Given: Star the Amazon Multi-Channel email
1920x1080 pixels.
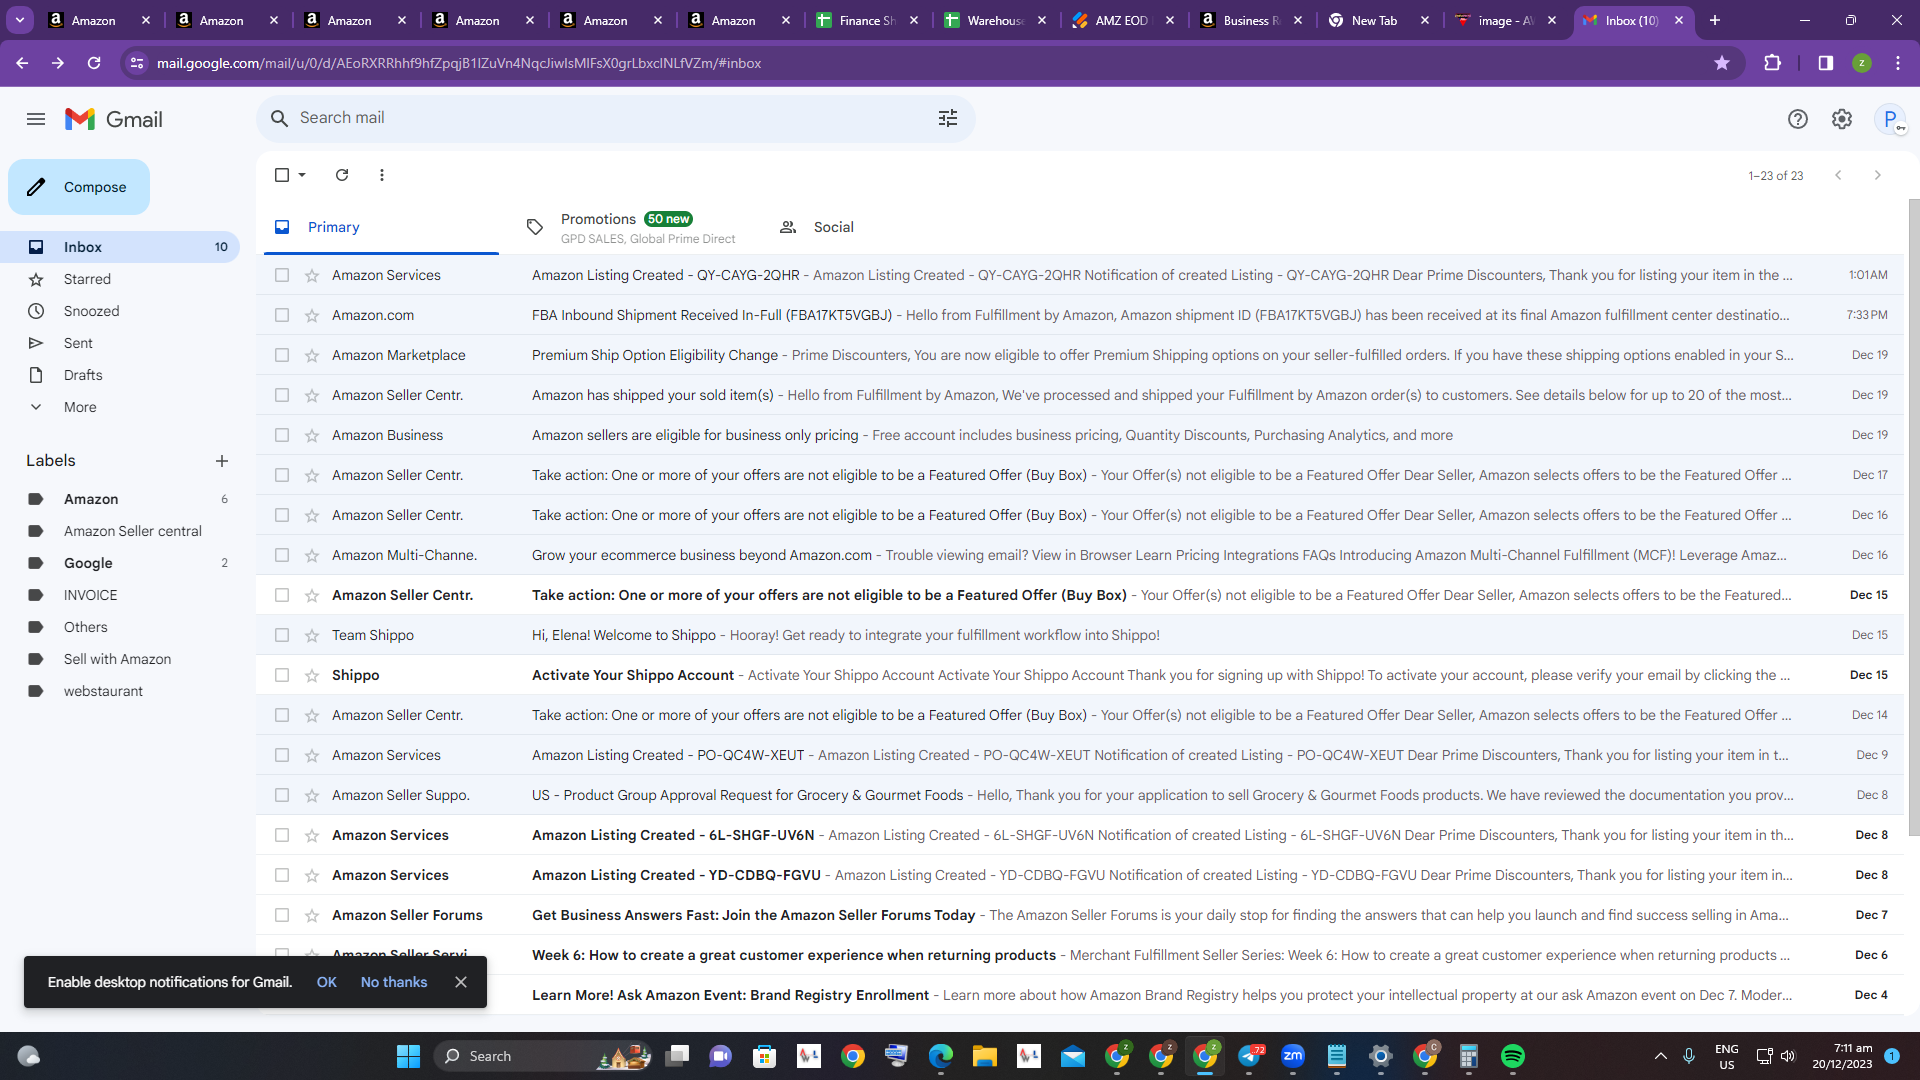Looking at the screenshot, I should 312,555.
